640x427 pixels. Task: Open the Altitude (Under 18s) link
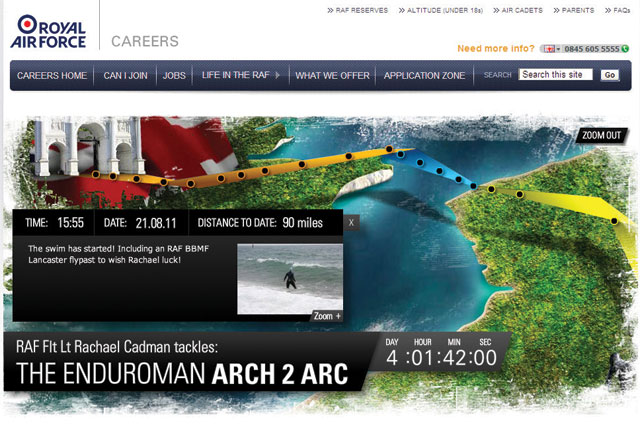tap(441, 10)
